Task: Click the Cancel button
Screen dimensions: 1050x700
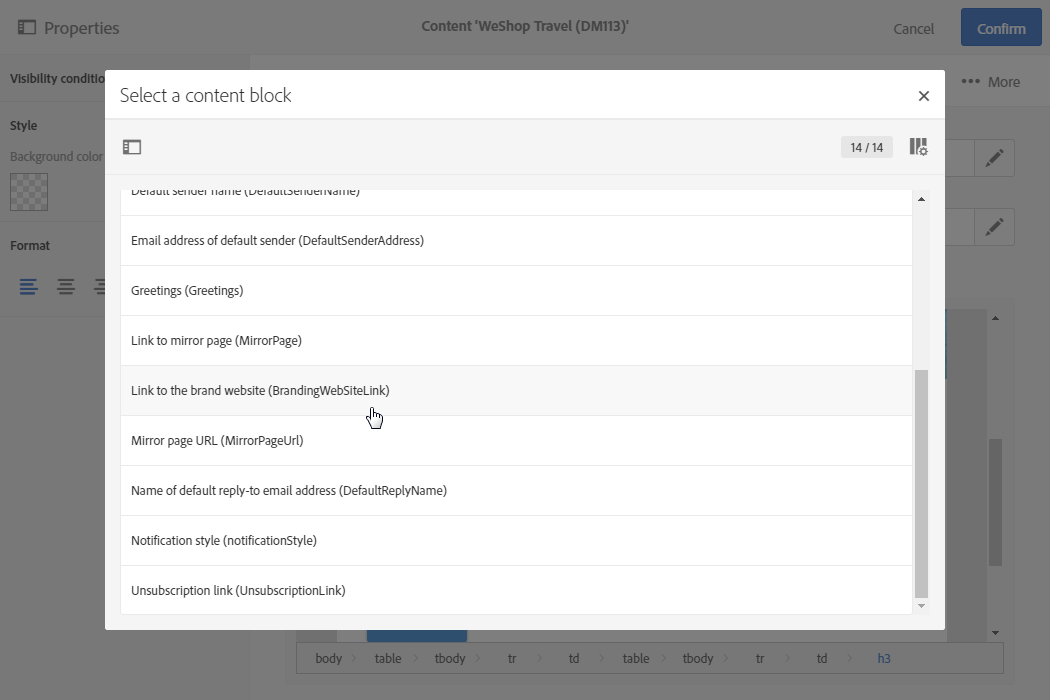Action: tap(913, 29)
